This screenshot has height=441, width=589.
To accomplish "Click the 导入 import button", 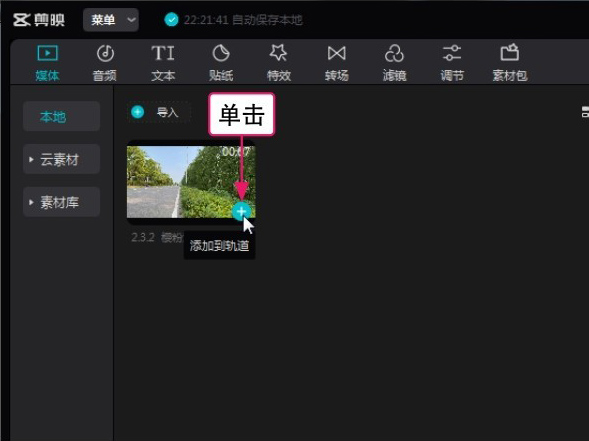I will [x=159, y=112].
